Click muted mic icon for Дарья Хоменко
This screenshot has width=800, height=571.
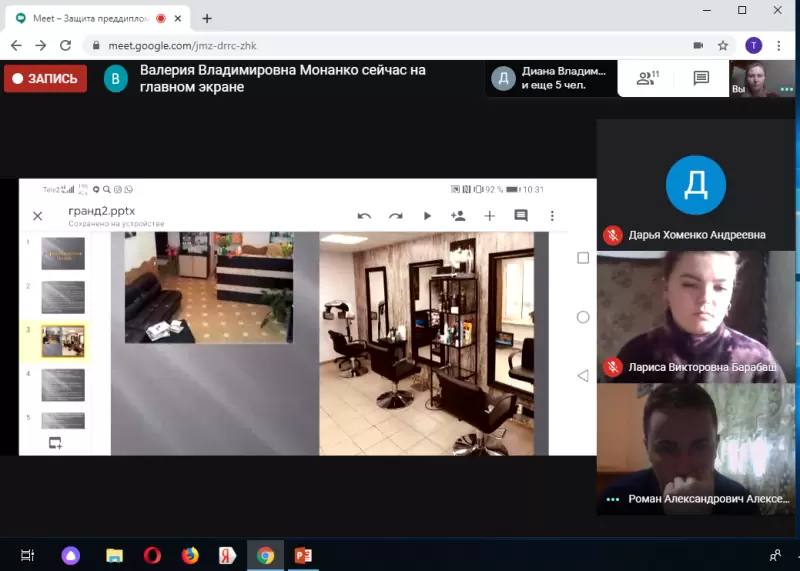coord(612,235)
